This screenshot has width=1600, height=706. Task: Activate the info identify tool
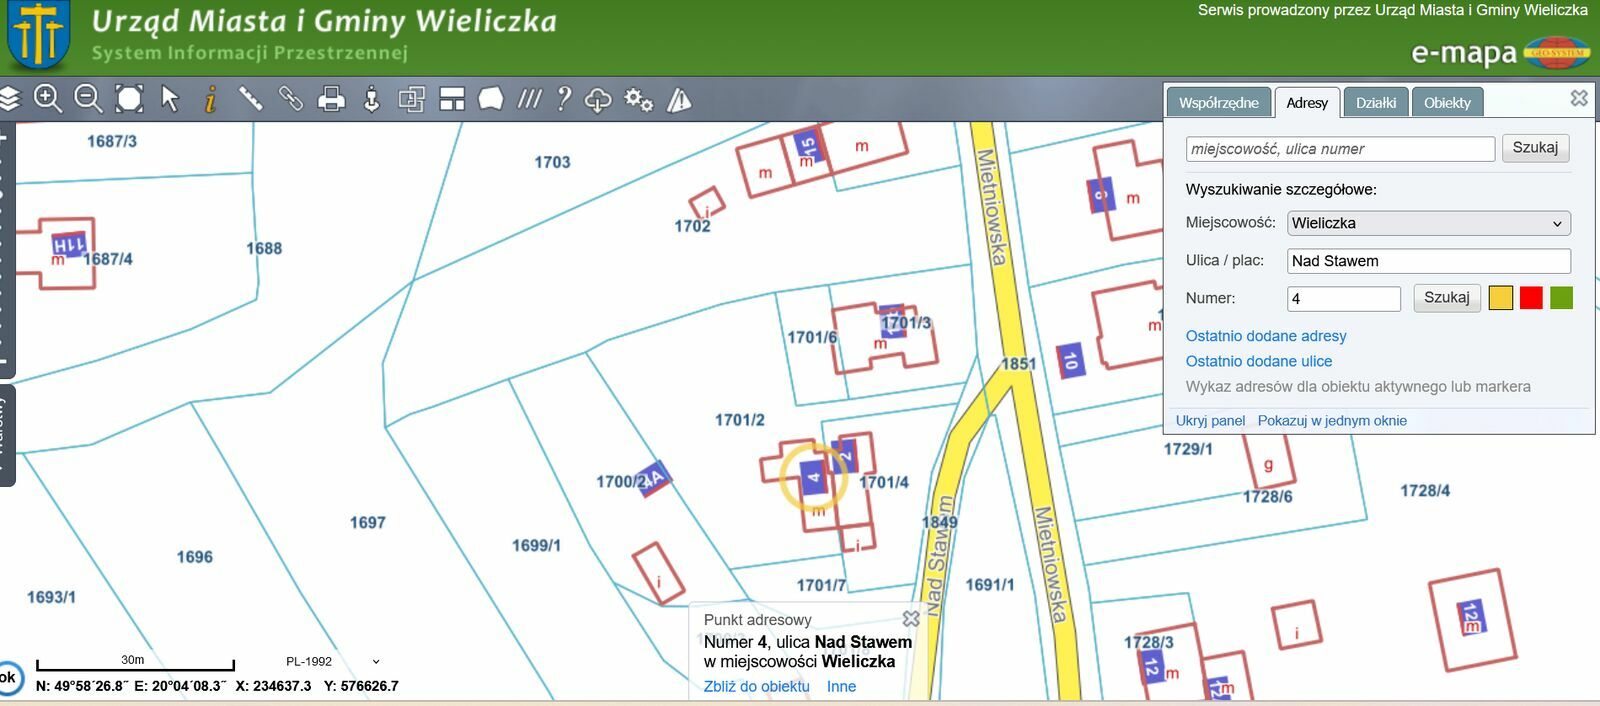pos(210,99)
